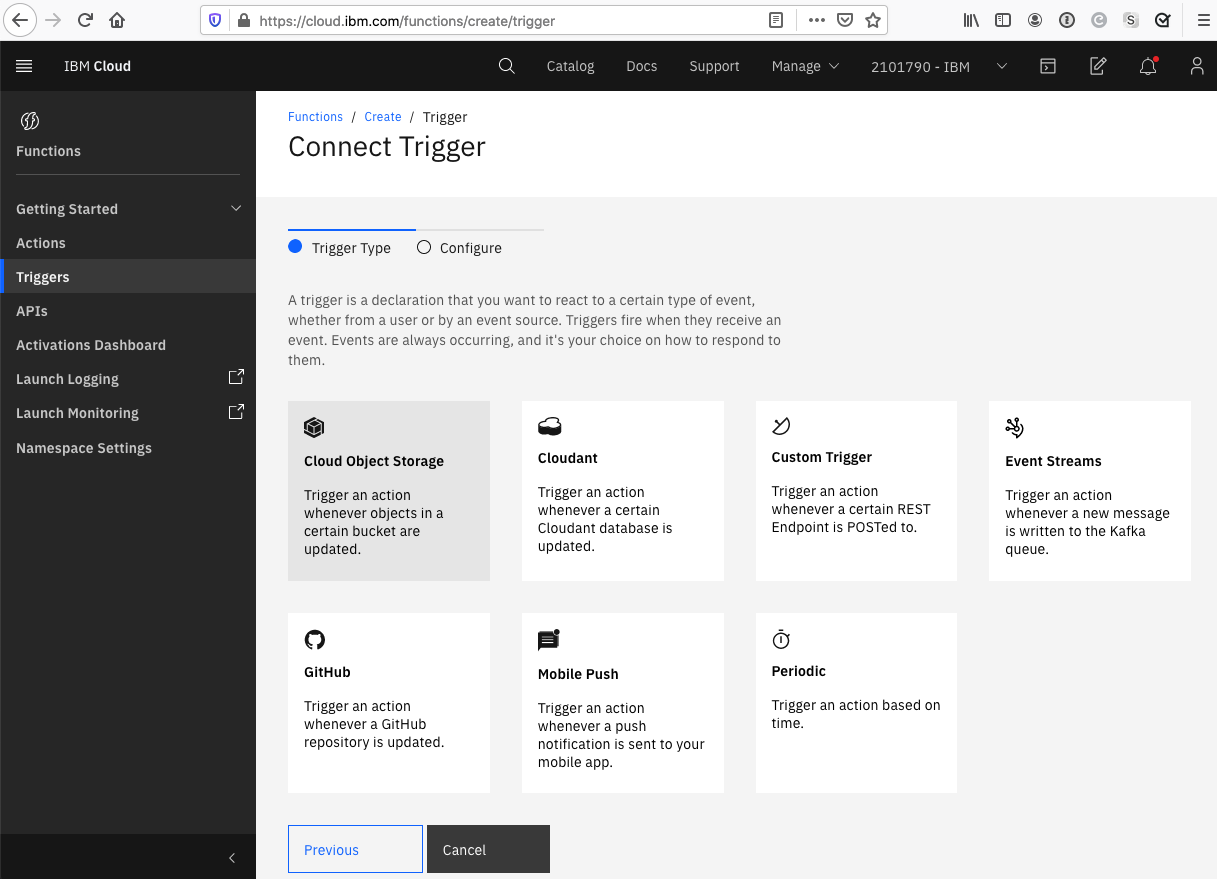Select Triggers in the sidebar
1217x879 pixels.
128,277
